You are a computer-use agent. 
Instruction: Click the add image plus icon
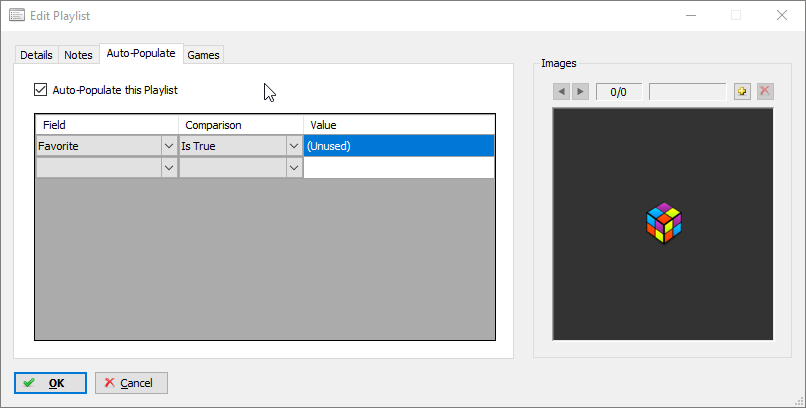pos(742,91)
